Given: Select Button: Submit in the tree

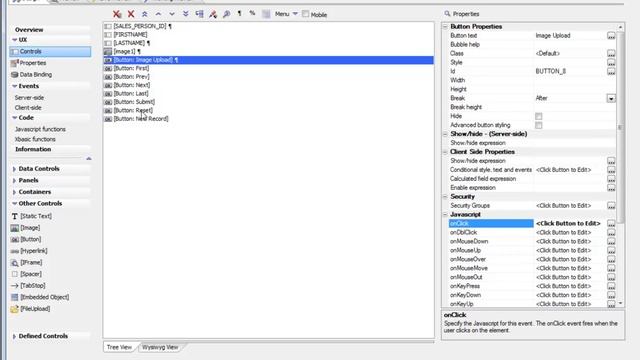Looking at the screenshot, I should [x=134, y=102].
